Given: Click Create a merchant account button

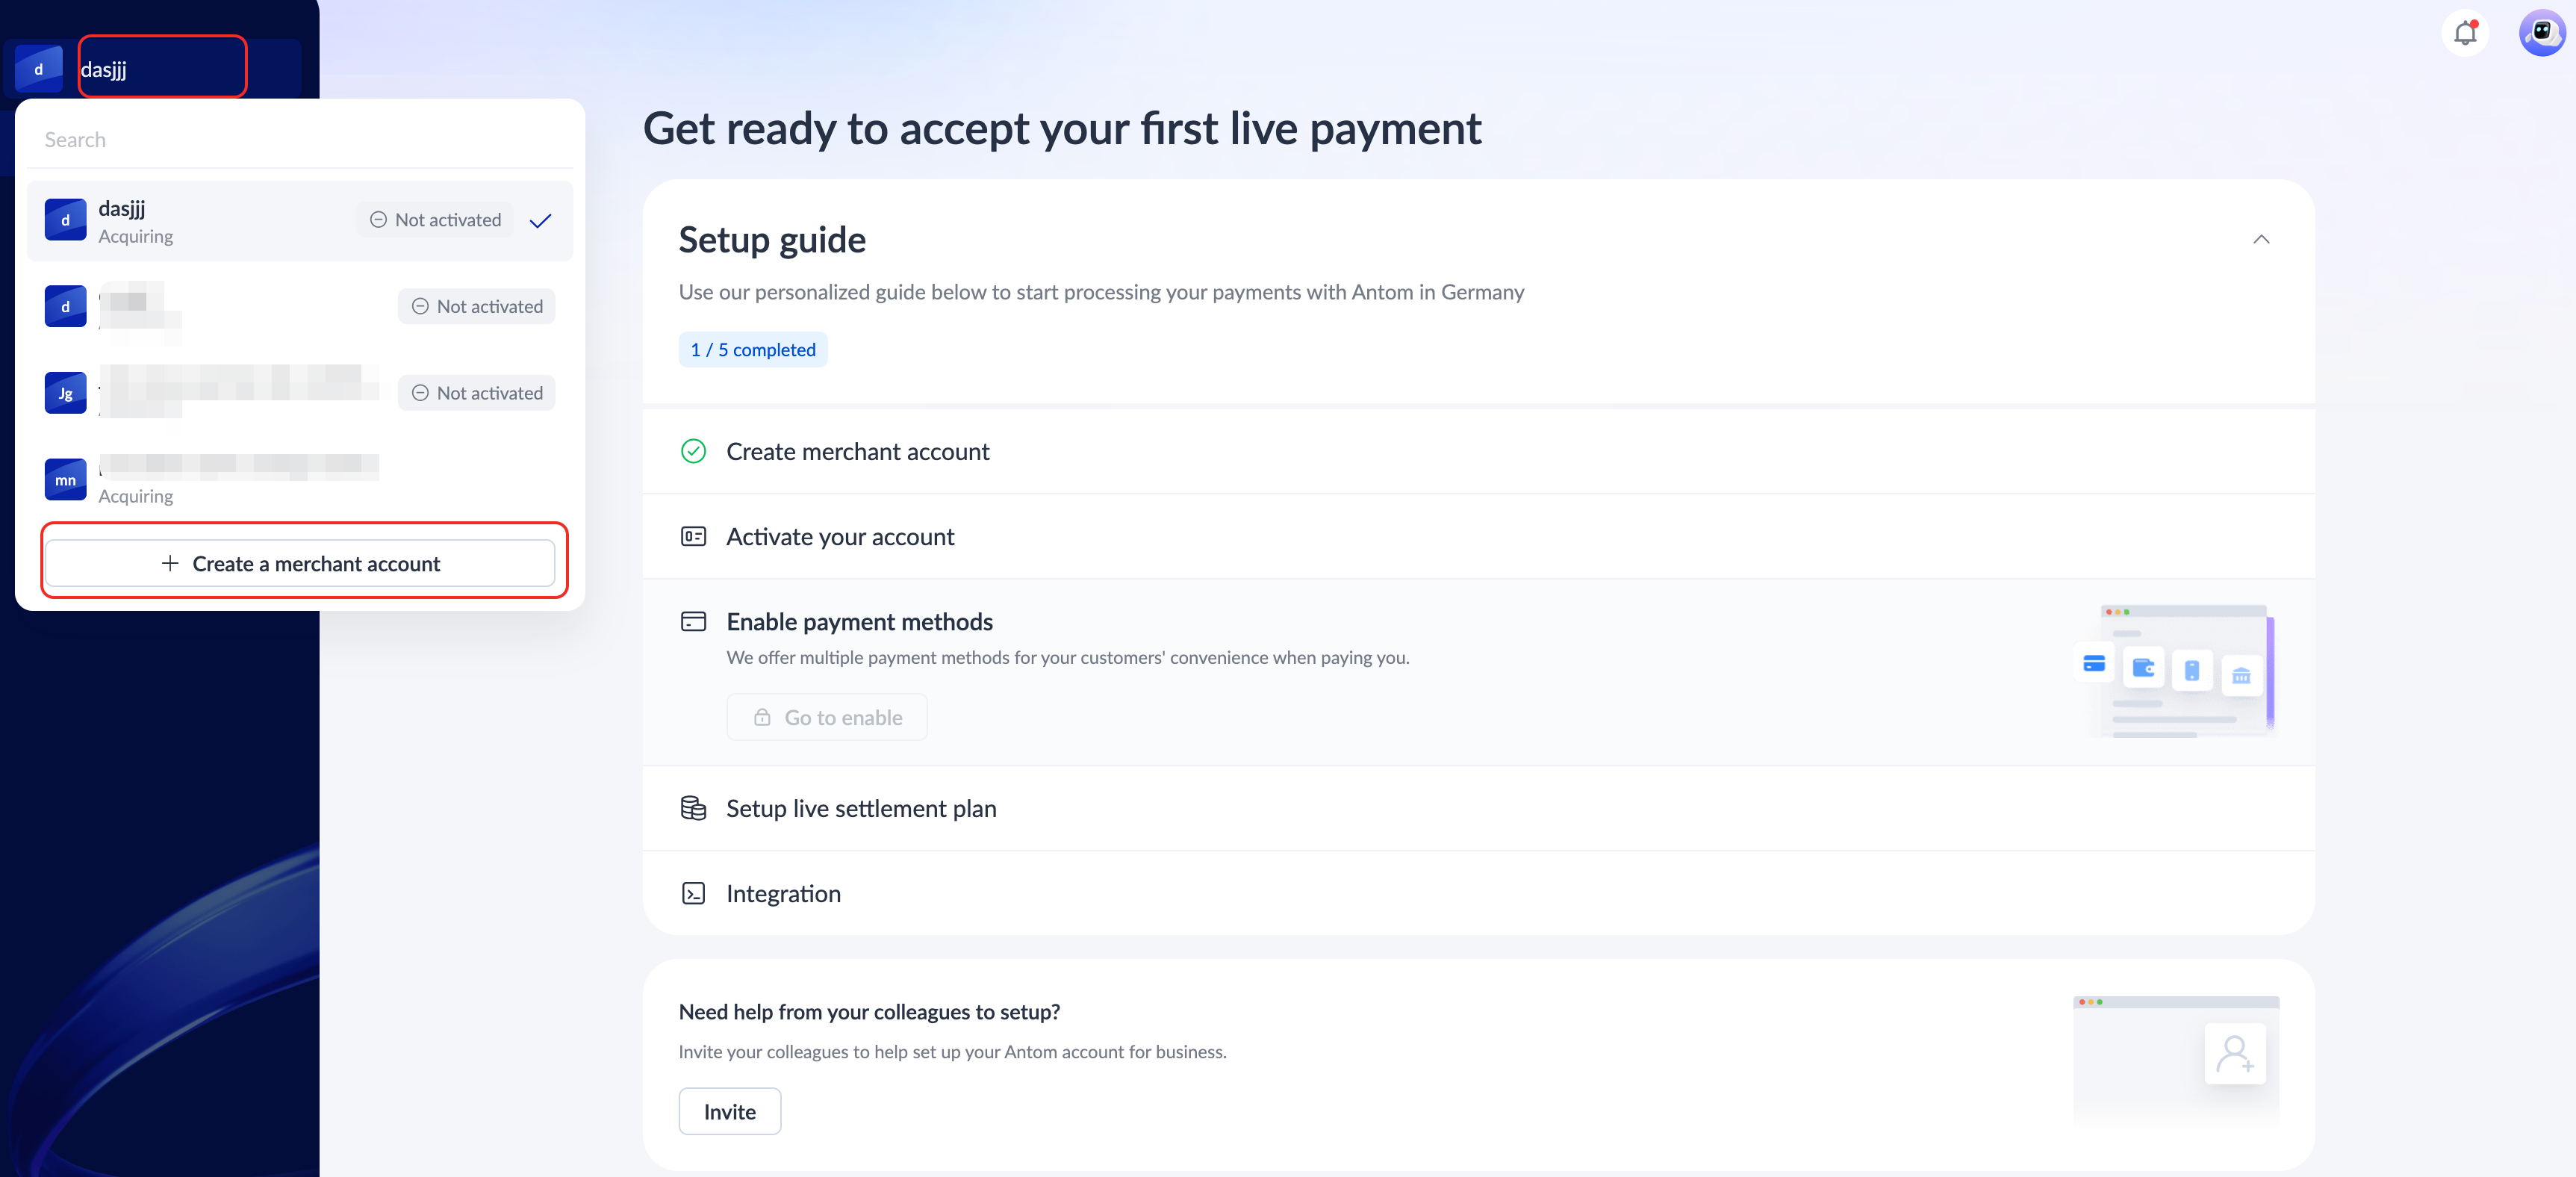Looking at the screenshot, I should click(x=300, y=564).
